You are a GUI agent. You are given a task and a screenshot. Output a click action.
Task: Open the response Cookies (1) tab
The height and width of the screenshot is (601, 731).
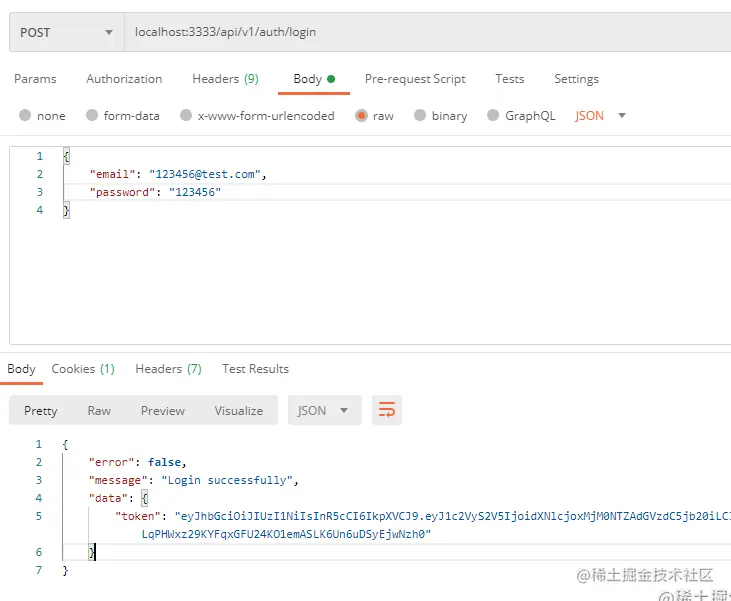[83, 369]
